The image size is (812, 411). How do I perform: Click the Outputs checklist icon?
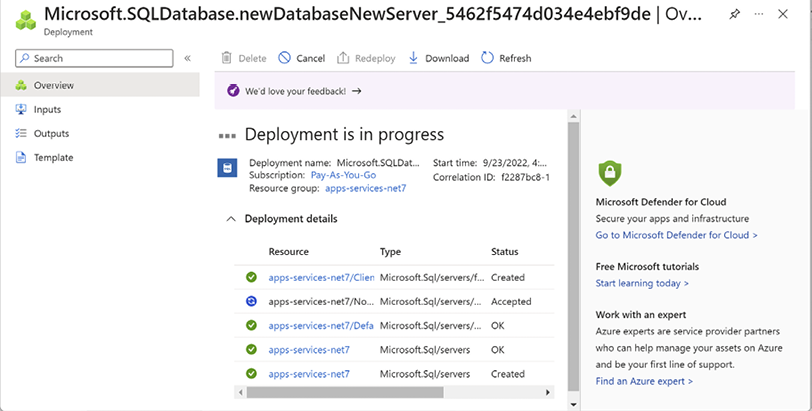[x=21, y=133]
